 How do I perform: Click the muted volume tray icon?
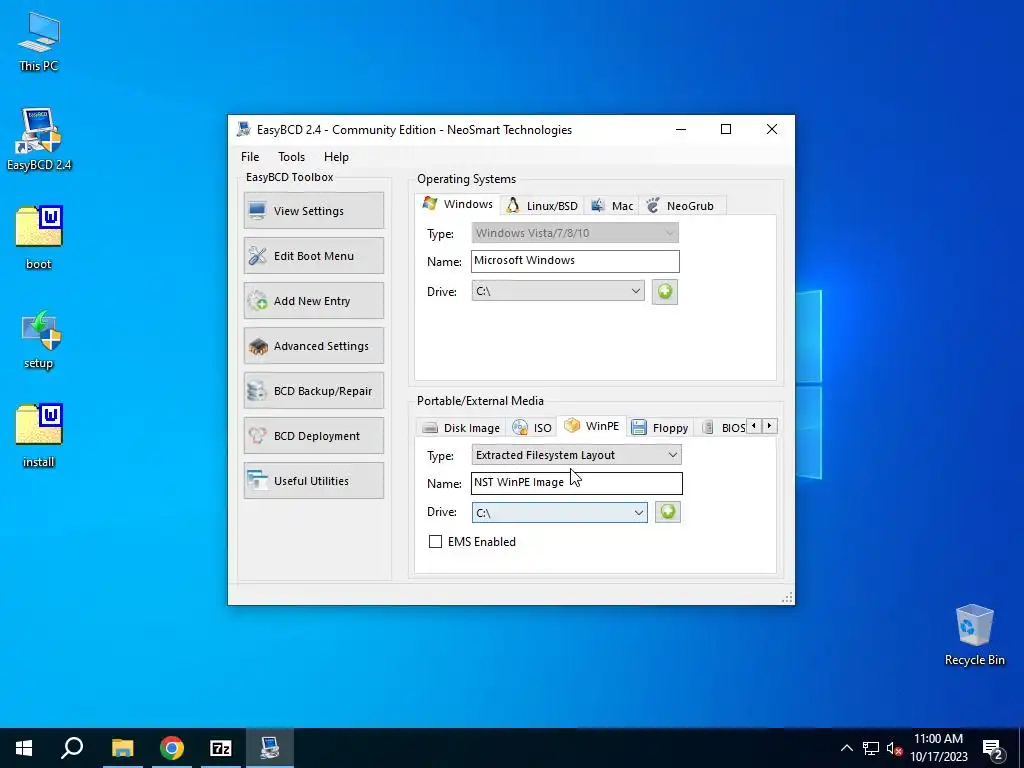894,748
